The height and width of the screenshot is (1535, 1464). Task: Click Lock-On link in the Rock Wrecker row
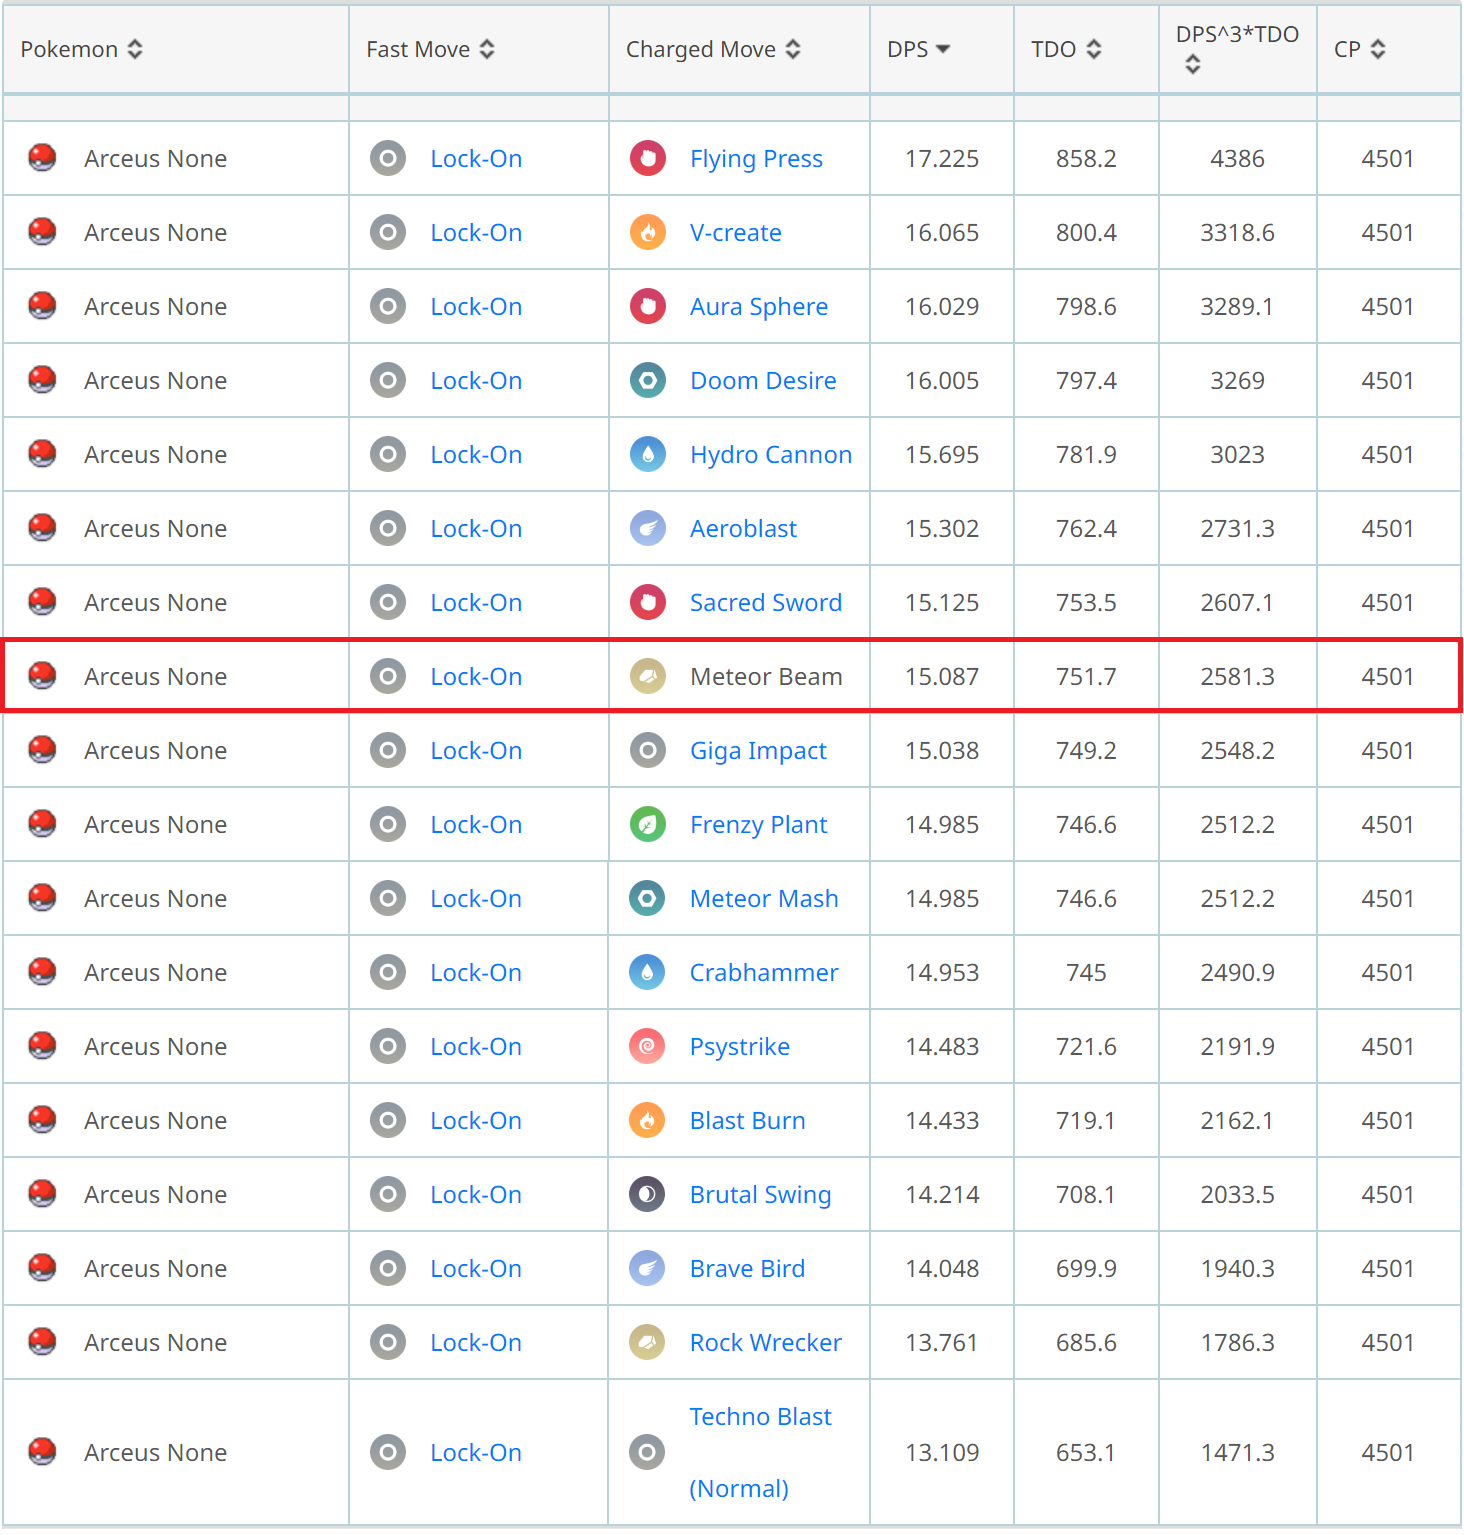coord(476,1342)
